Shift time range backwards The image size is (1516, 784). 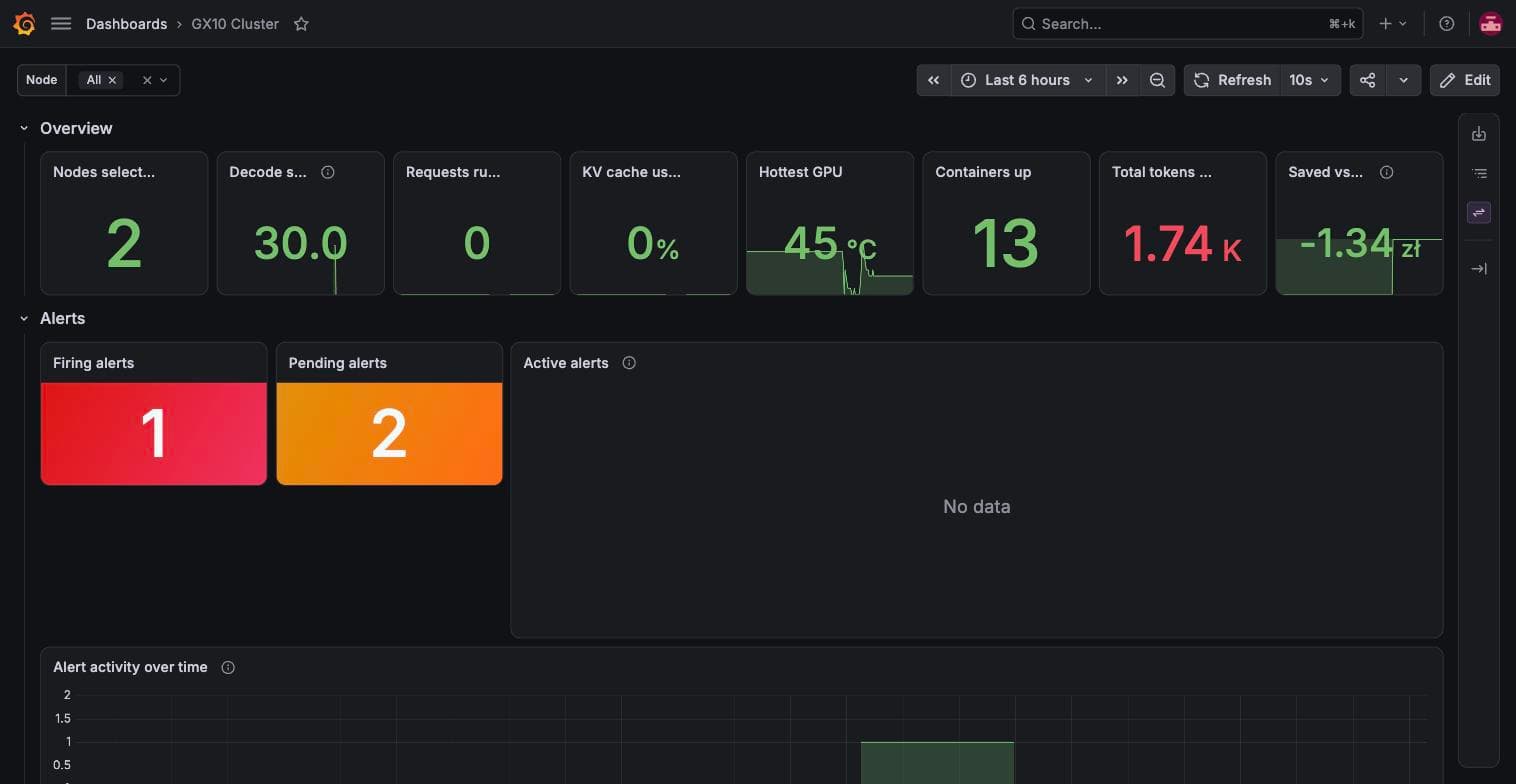point(933,80)
